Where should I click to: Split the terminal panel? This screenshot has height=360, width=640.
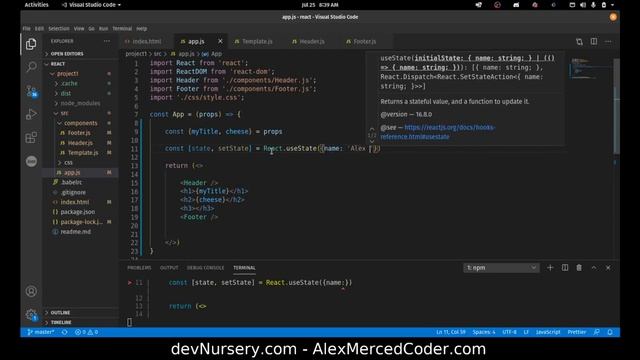565,268
